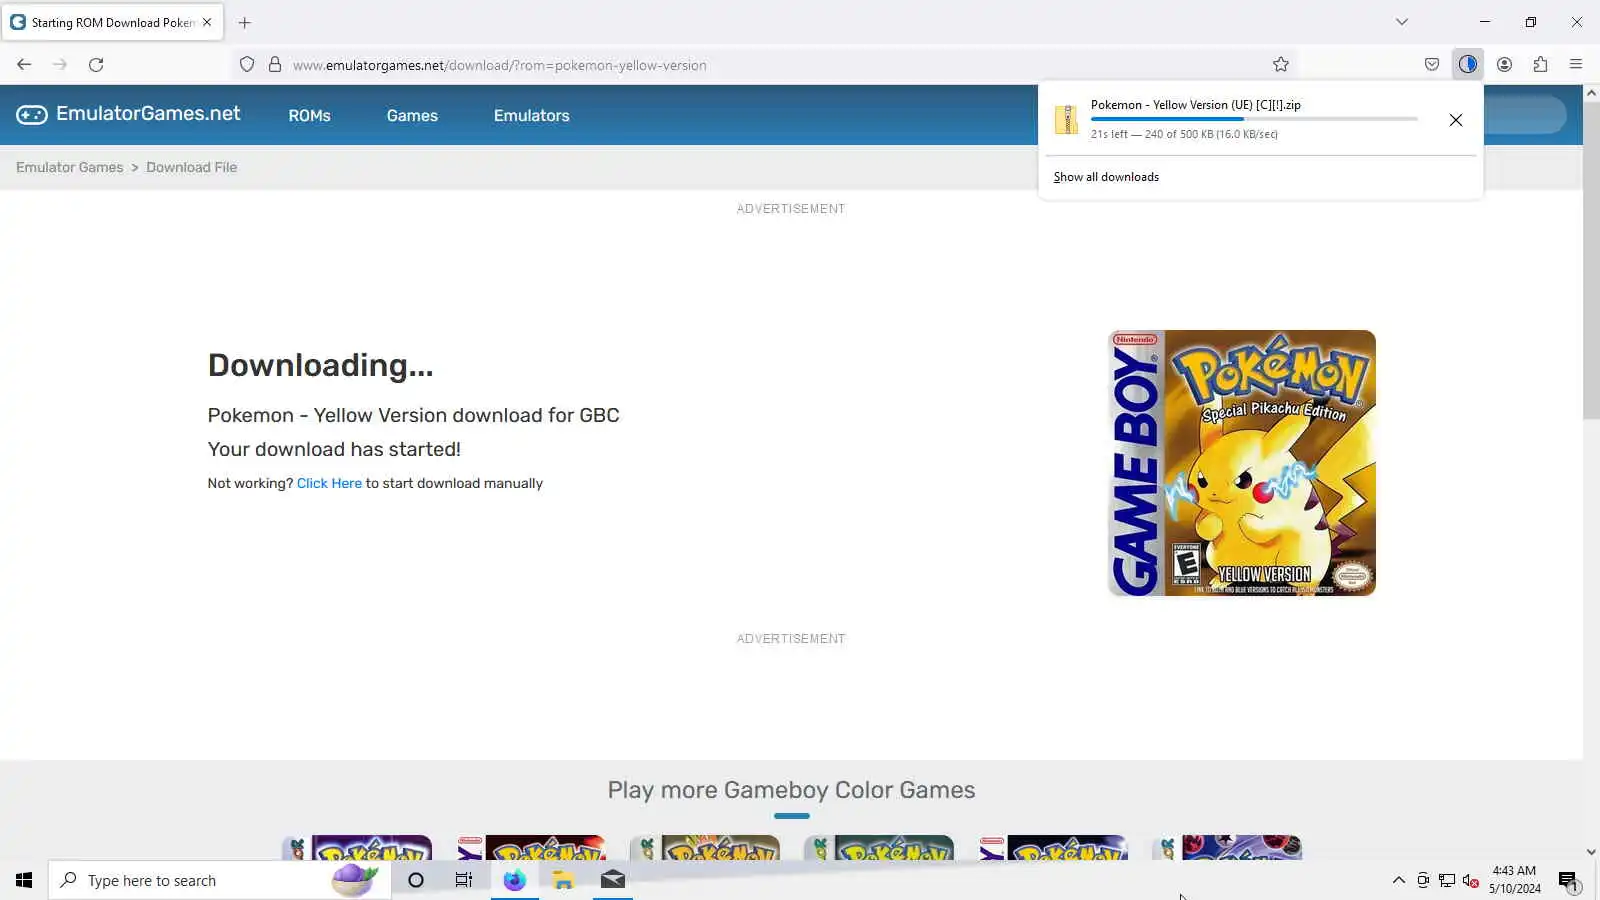Open Task View

464,880
